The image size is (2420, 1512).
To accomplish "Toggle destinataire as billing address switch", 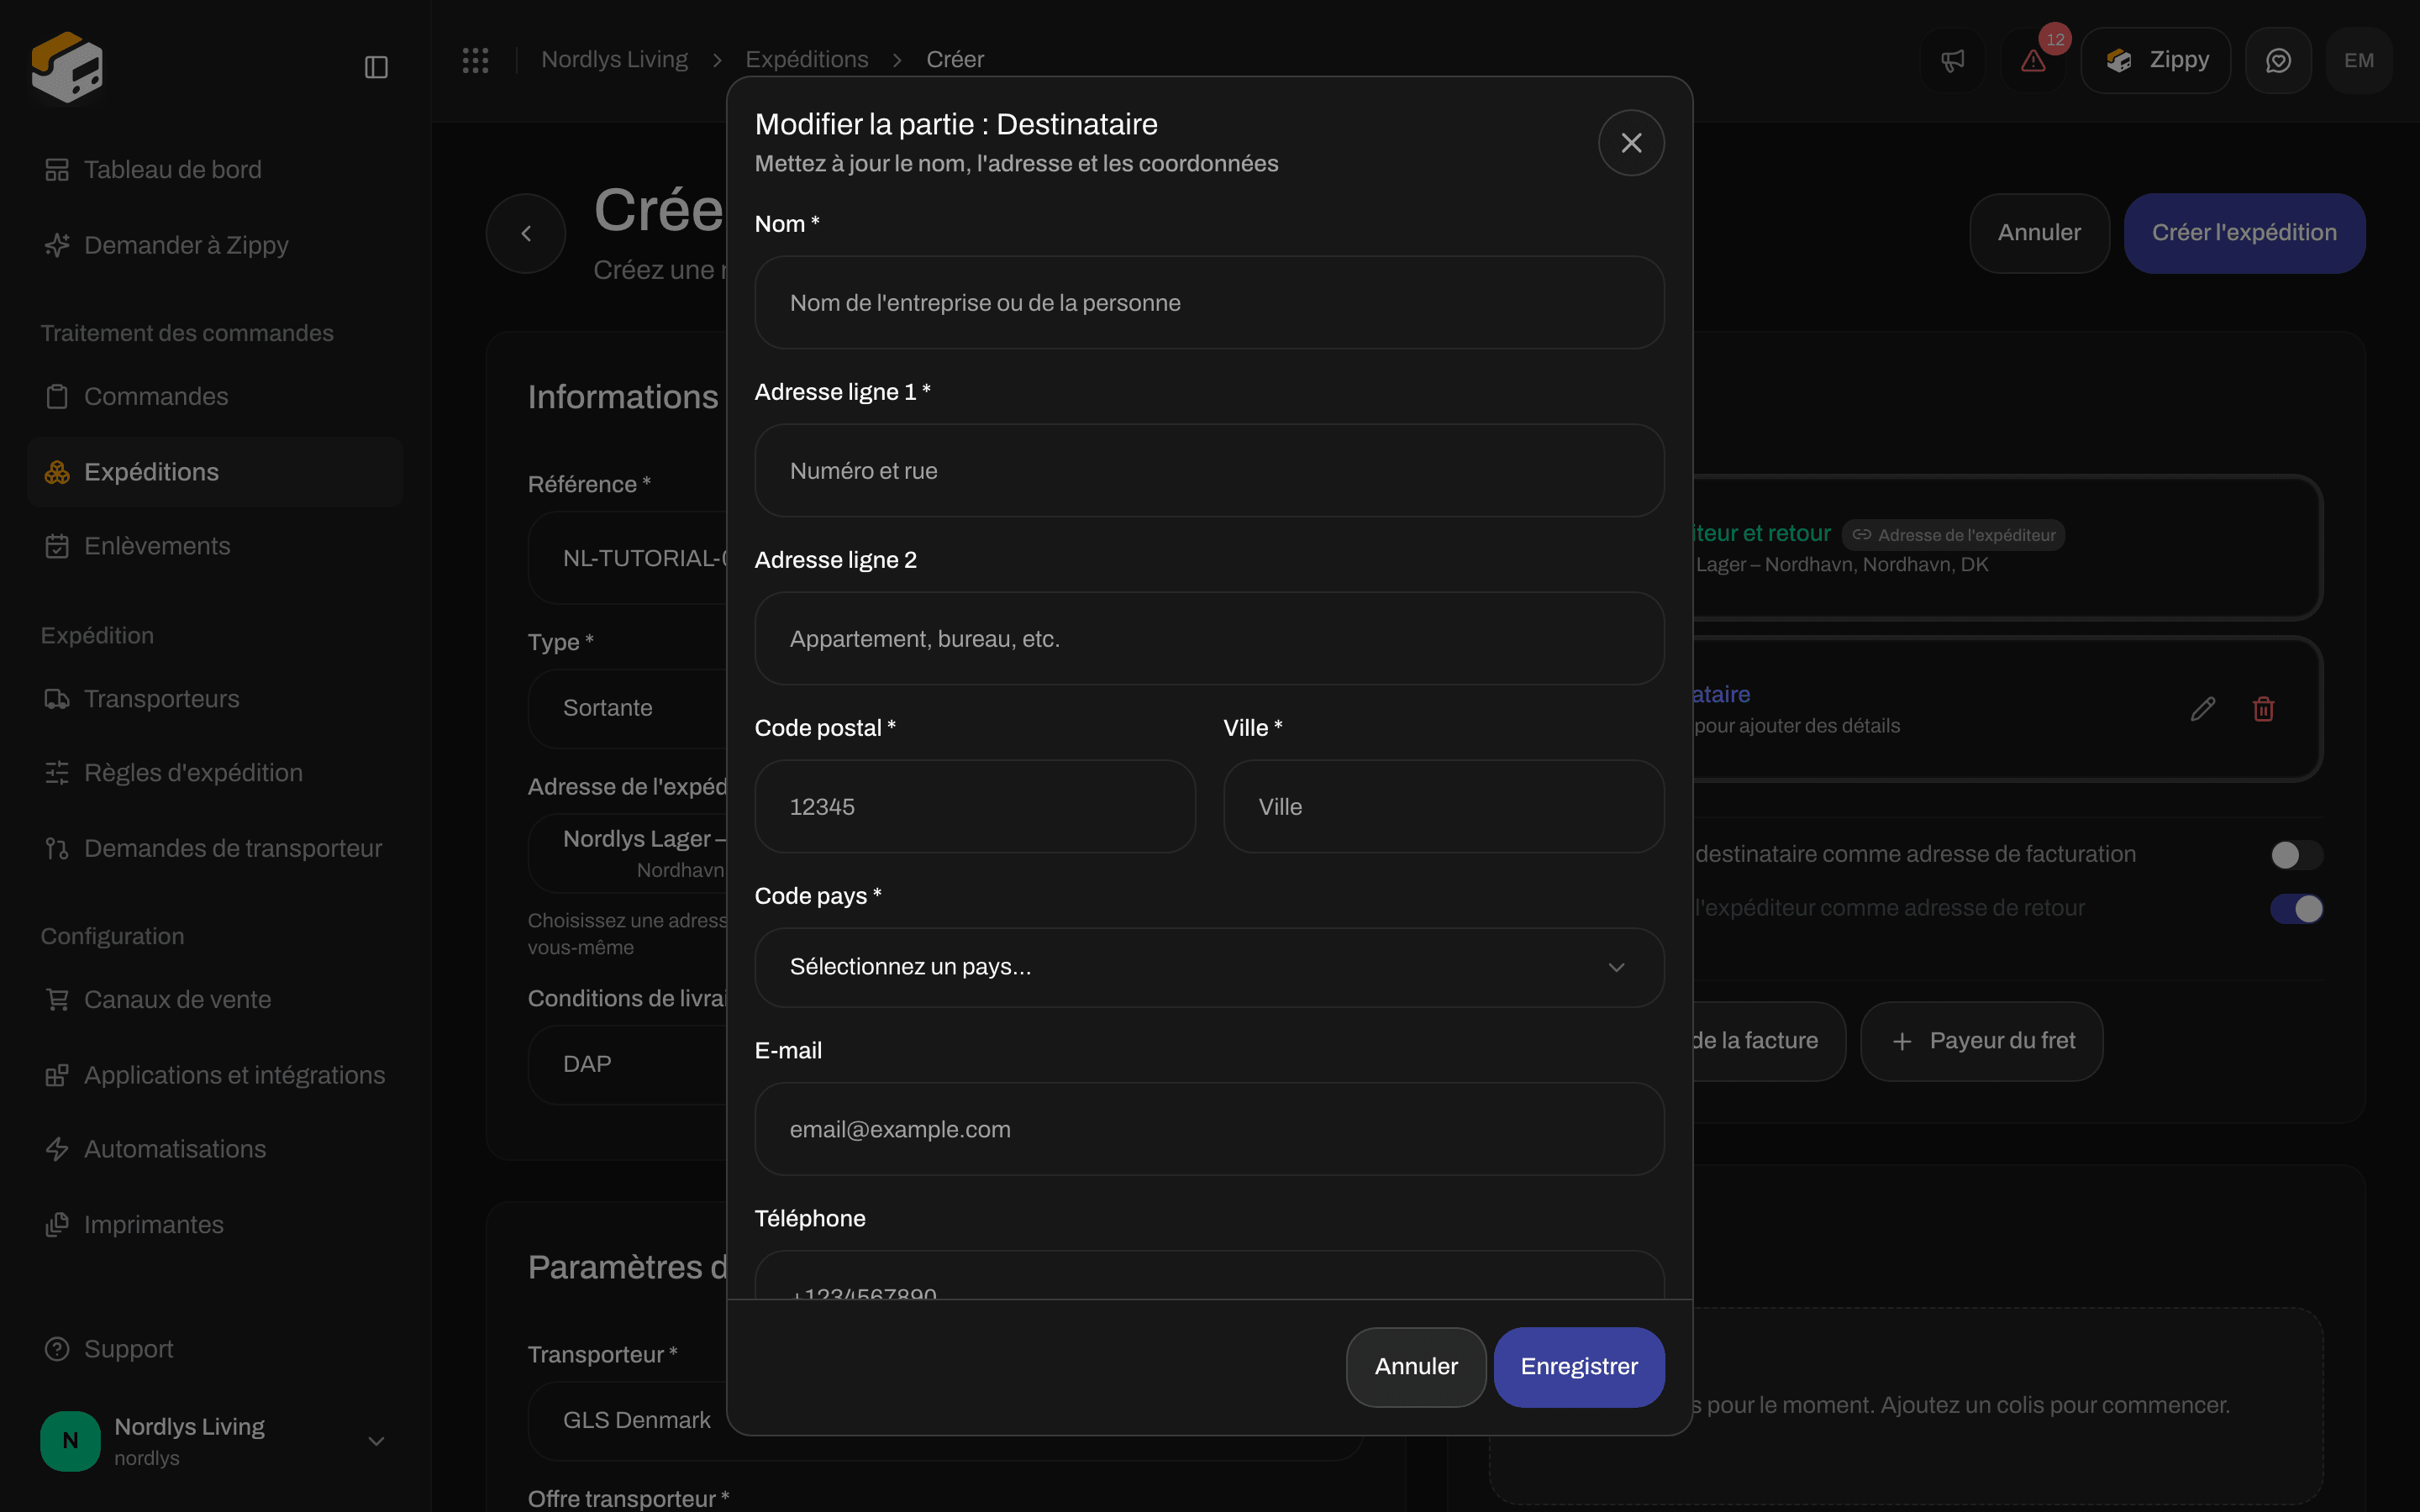I will coord(2296,855).
